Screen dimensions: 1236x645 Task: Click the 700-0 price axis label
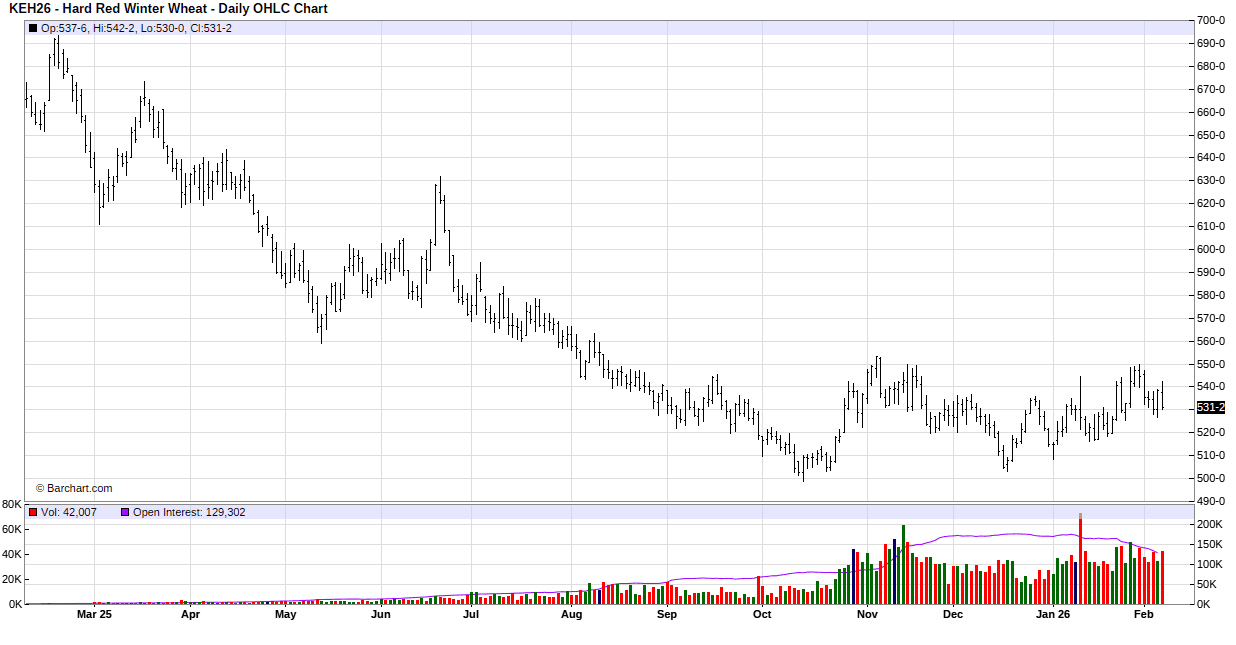[1211, 20]
